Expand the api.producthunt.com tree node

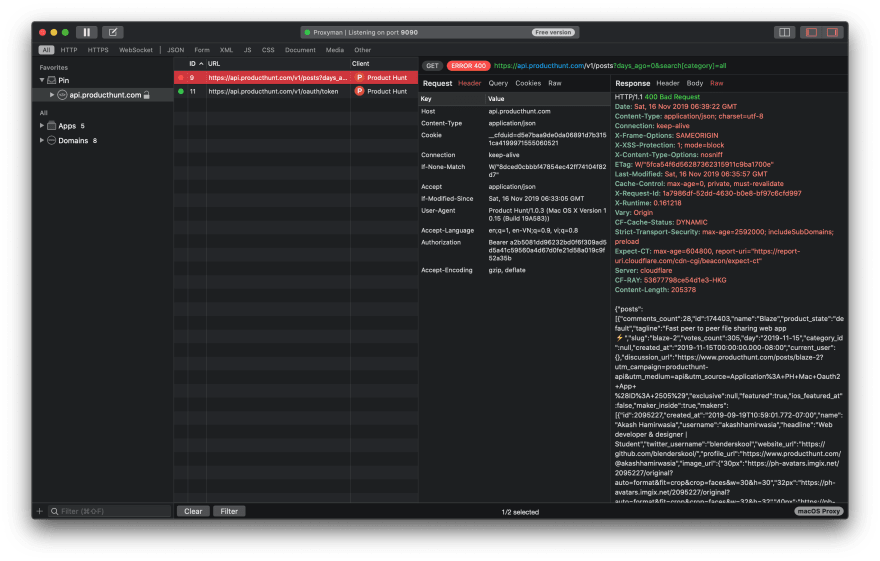coord(52,95)
